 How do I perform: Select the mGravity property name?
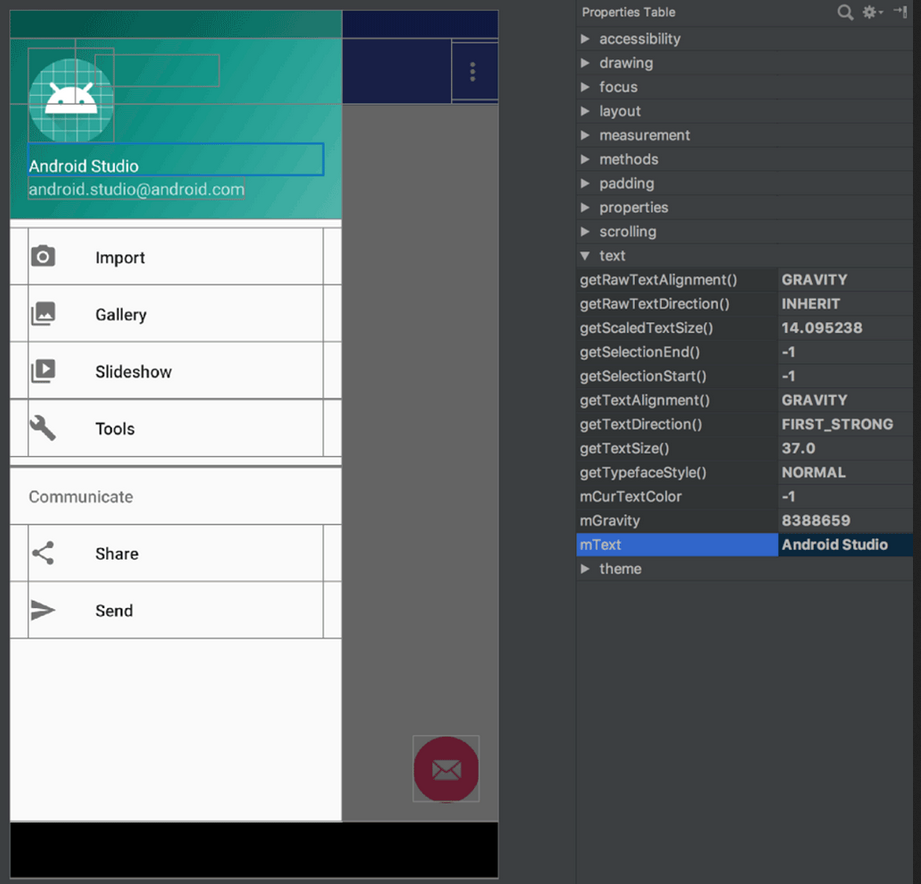pyautogui.click(x=610, y=520)
